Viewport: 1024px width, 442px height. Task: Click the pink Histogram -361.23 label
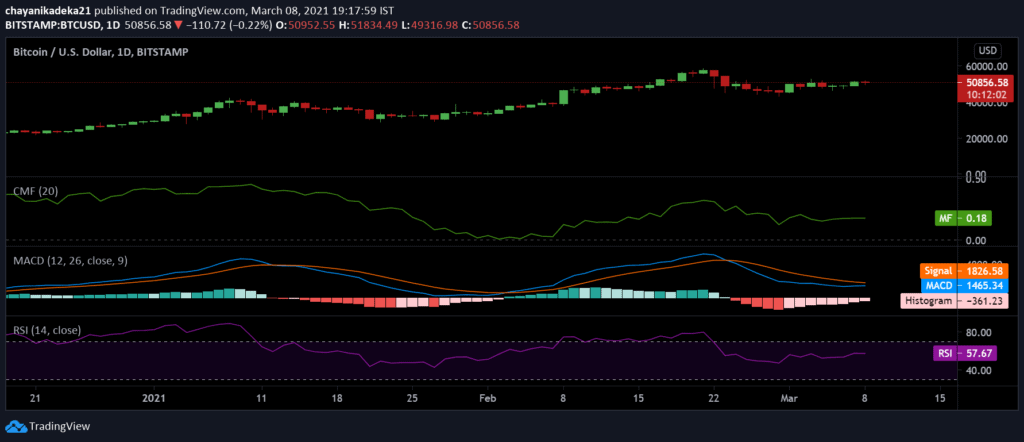point(955,301)
